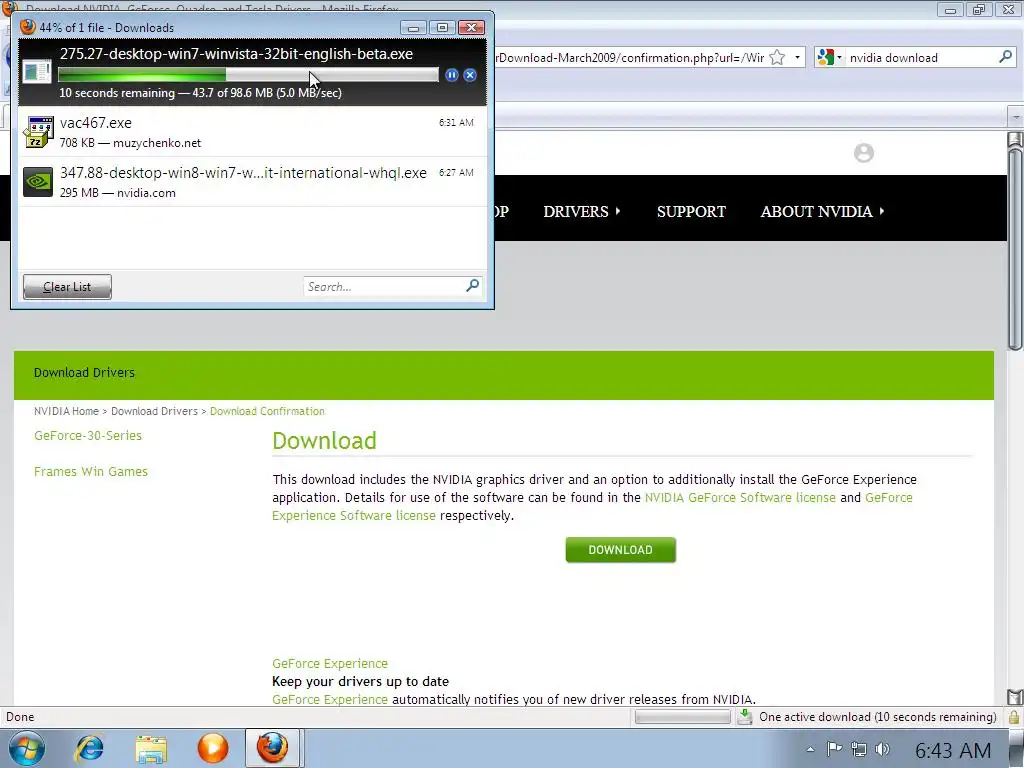Click the network tray icon
Screen dimensions: 1024x768
859,749
